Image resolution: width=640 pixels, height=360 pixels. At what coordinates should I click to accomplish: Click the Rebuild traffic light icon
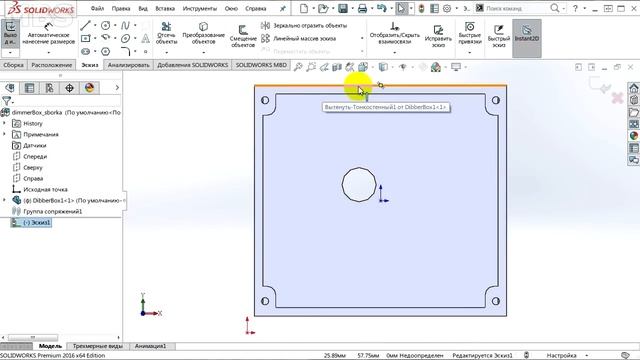point(422,8)
